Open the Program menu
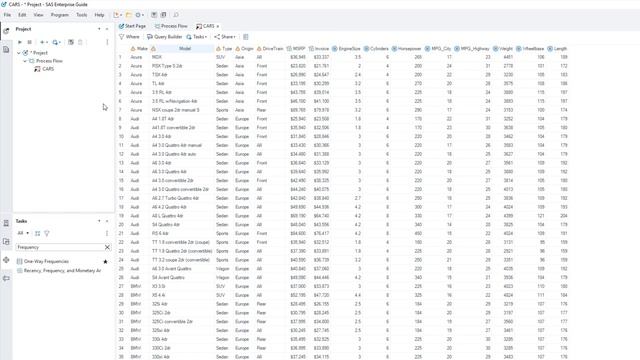Image resolution: width=640 pixels, height=360 pixels. (60, 15)
